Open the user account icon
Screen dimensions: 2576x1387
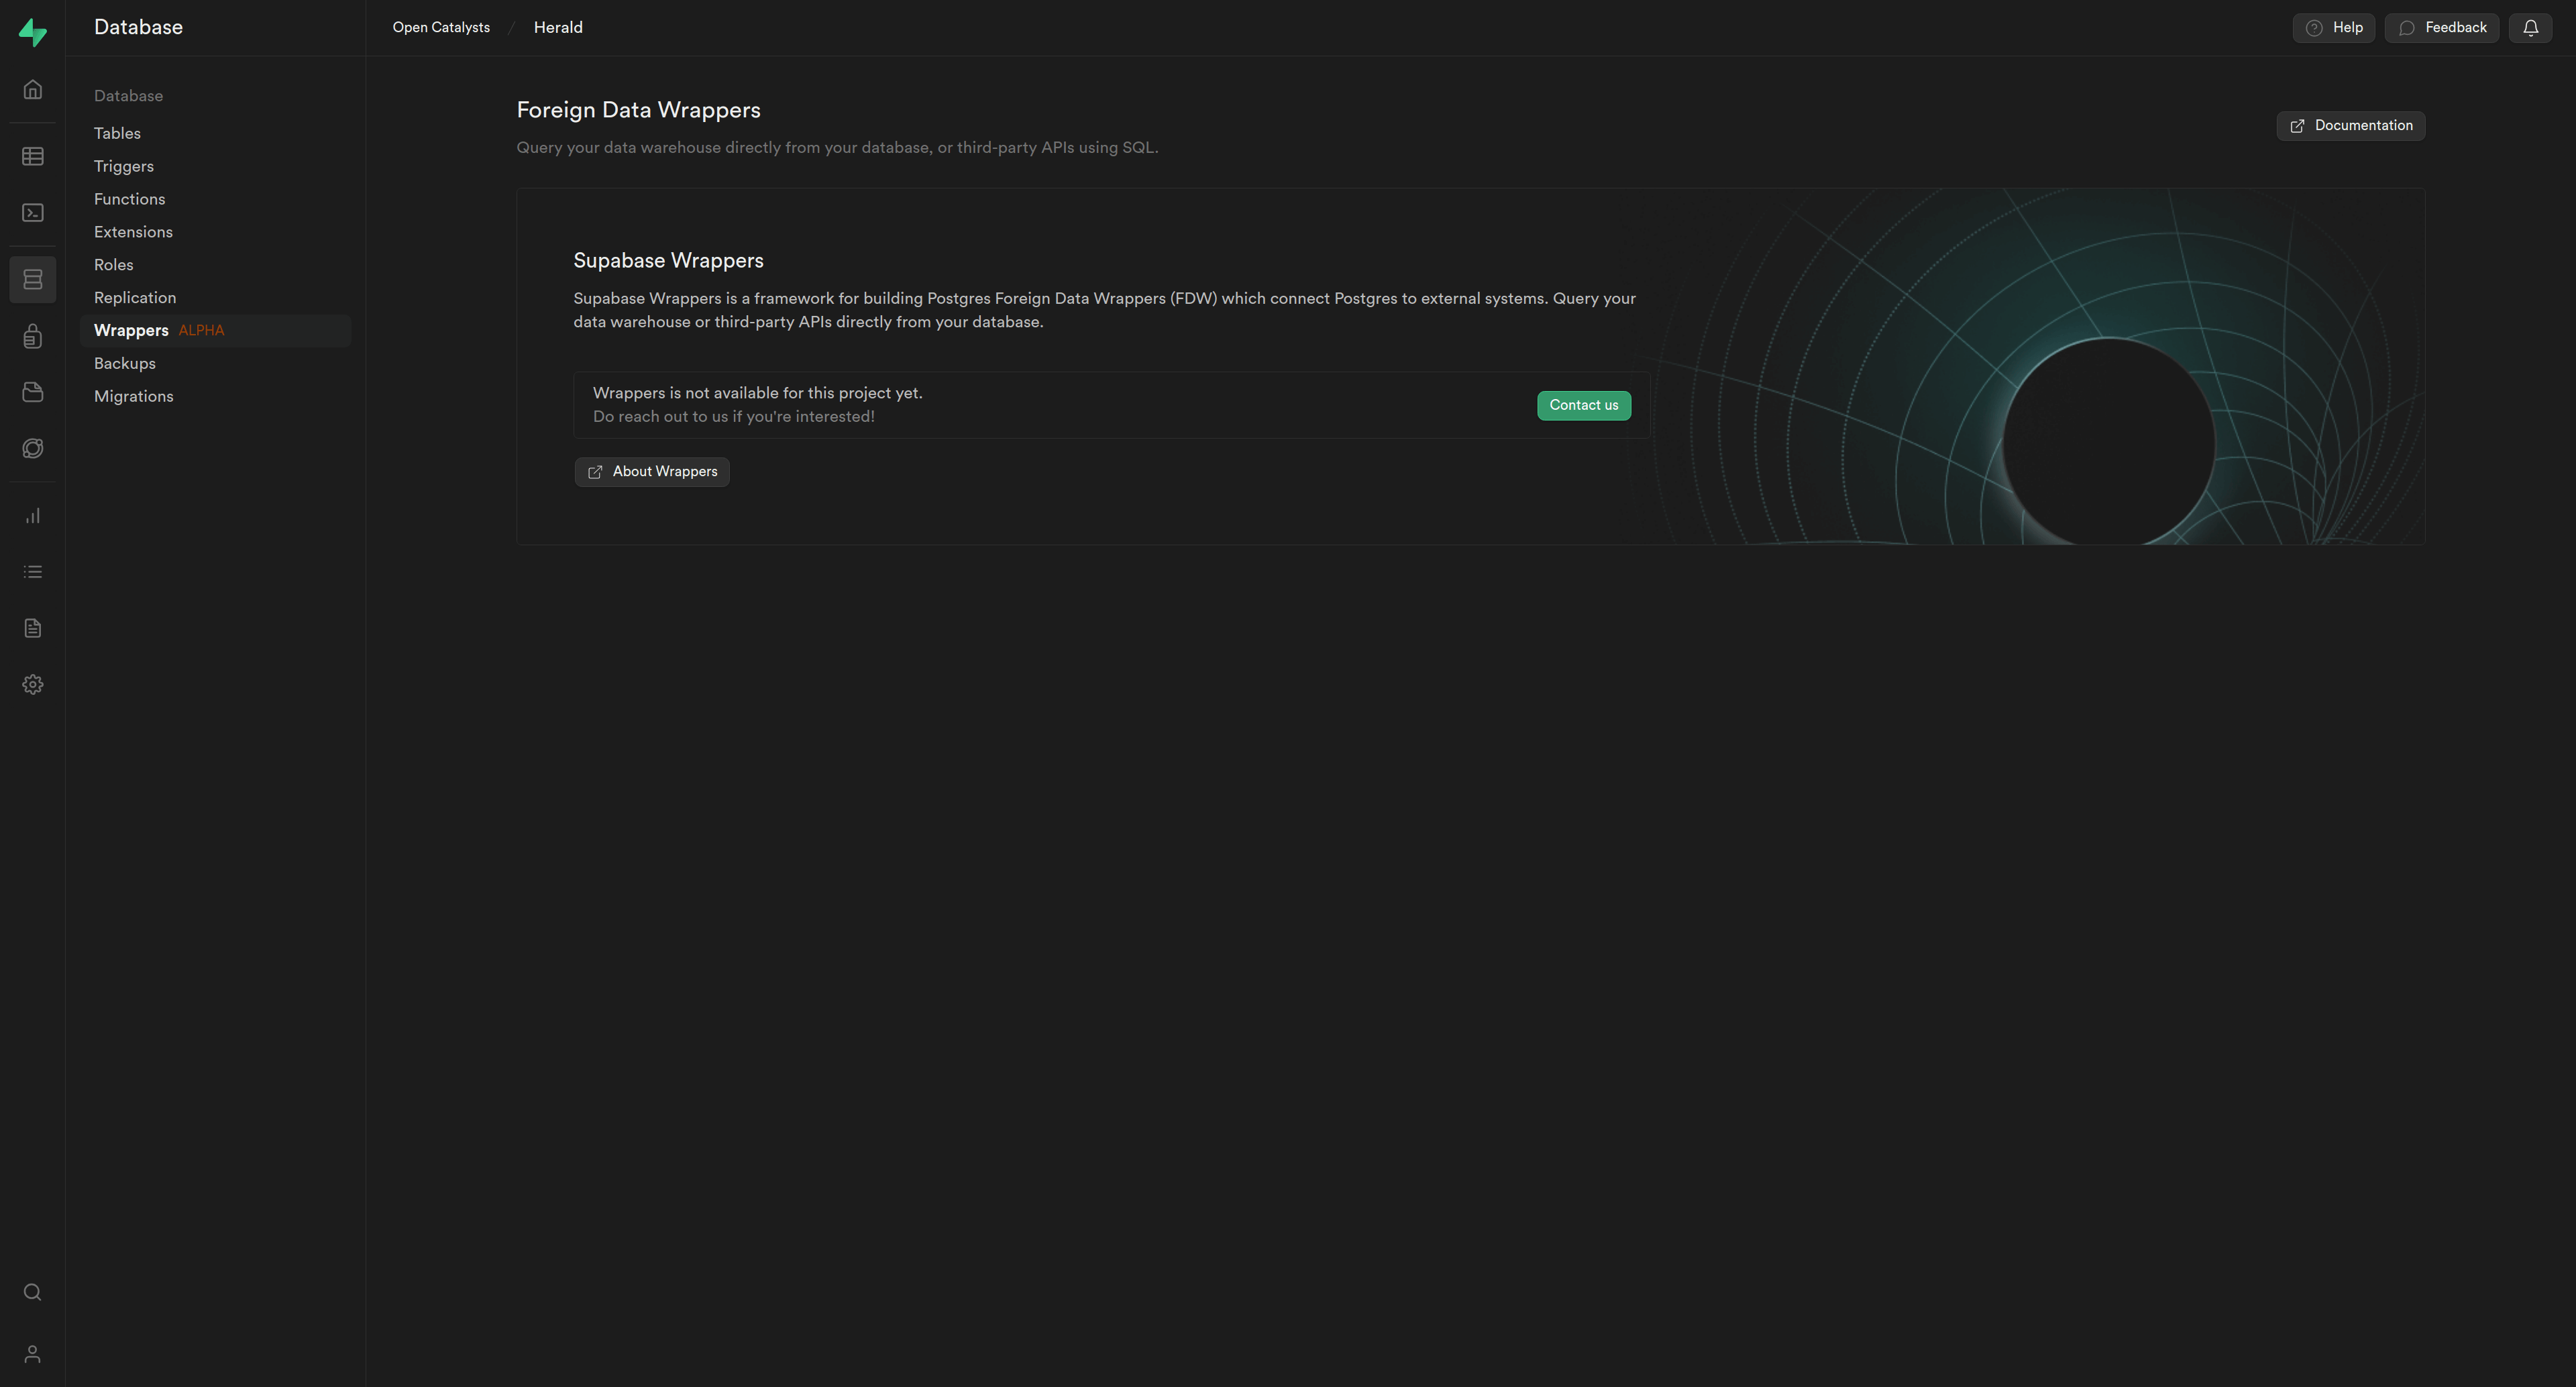point(32,1354)
